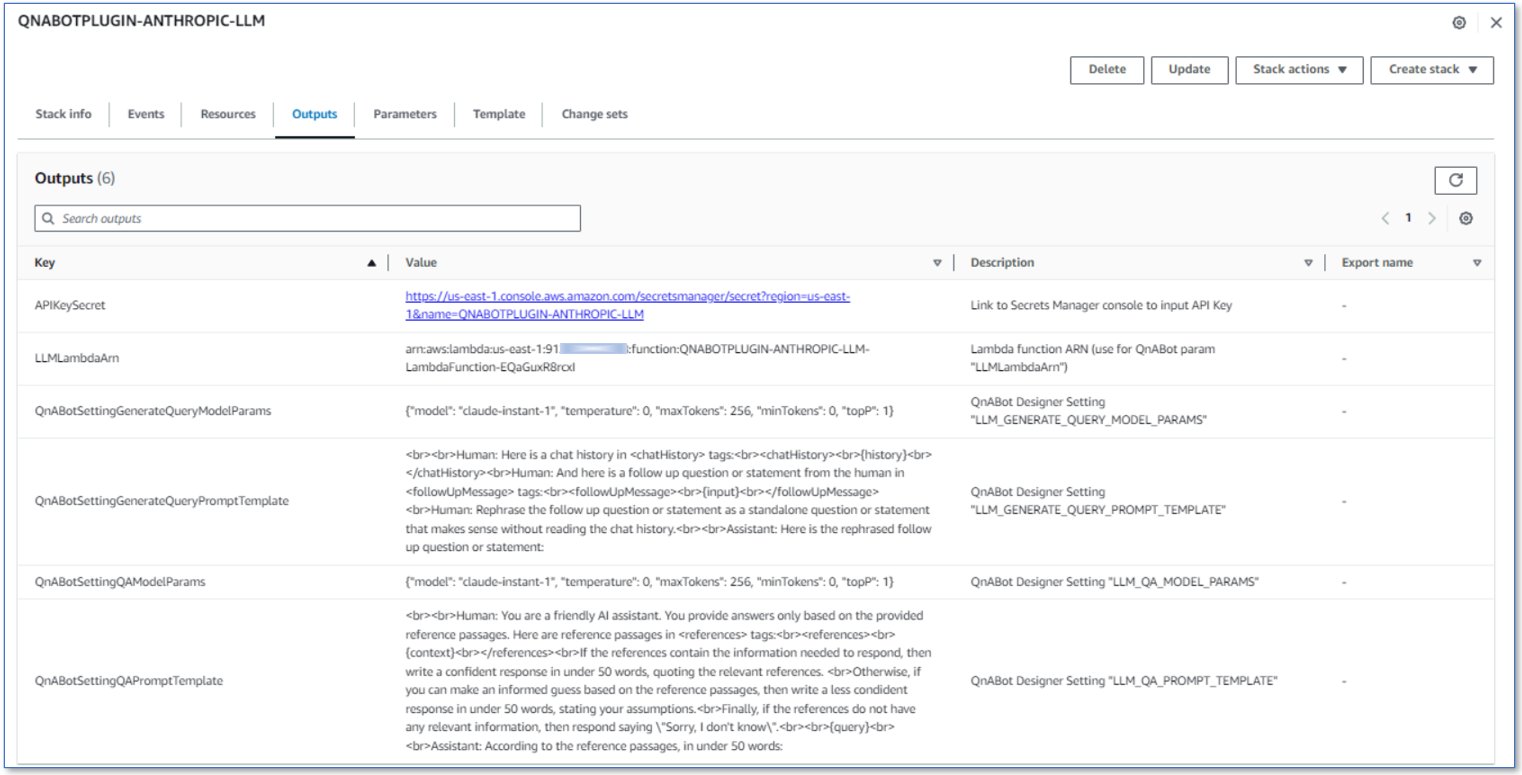The height and width of the screenshot is (775, 1522).
Task: Click the Search outputs field
Action: [307, 218]
